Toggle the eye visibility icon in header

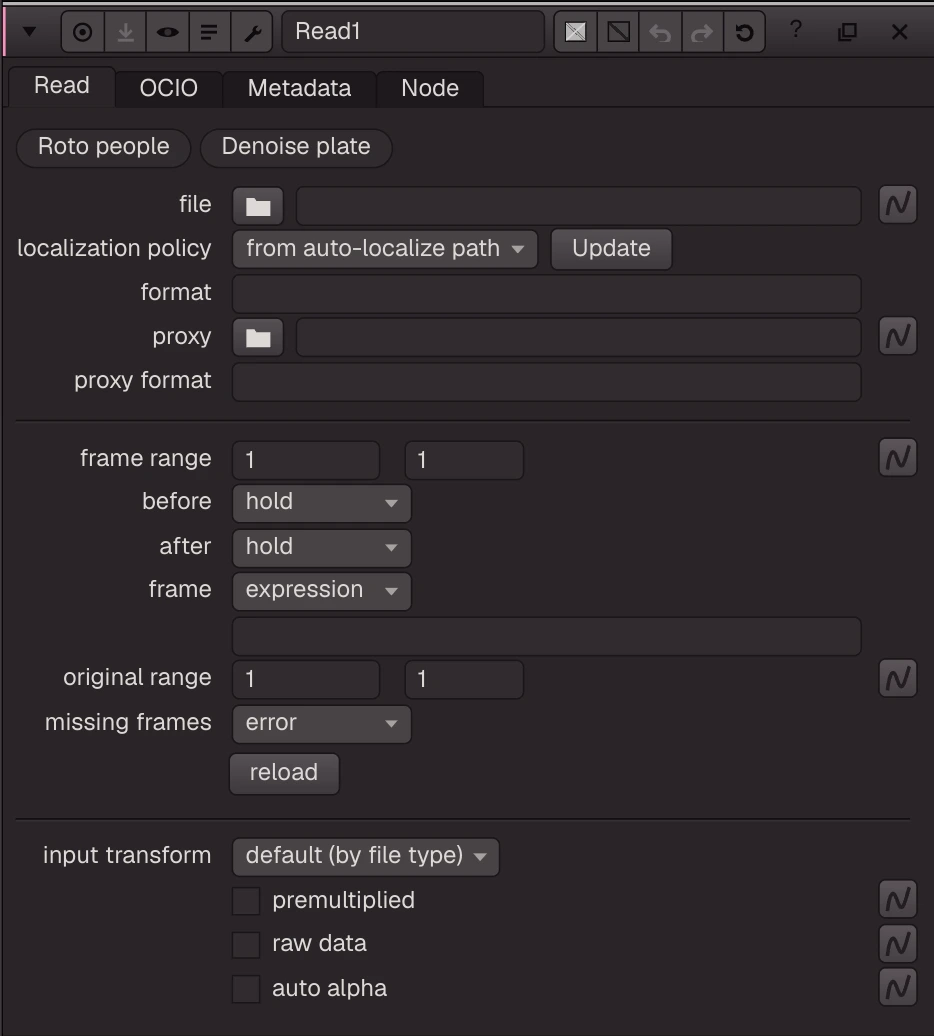[167, 32]
